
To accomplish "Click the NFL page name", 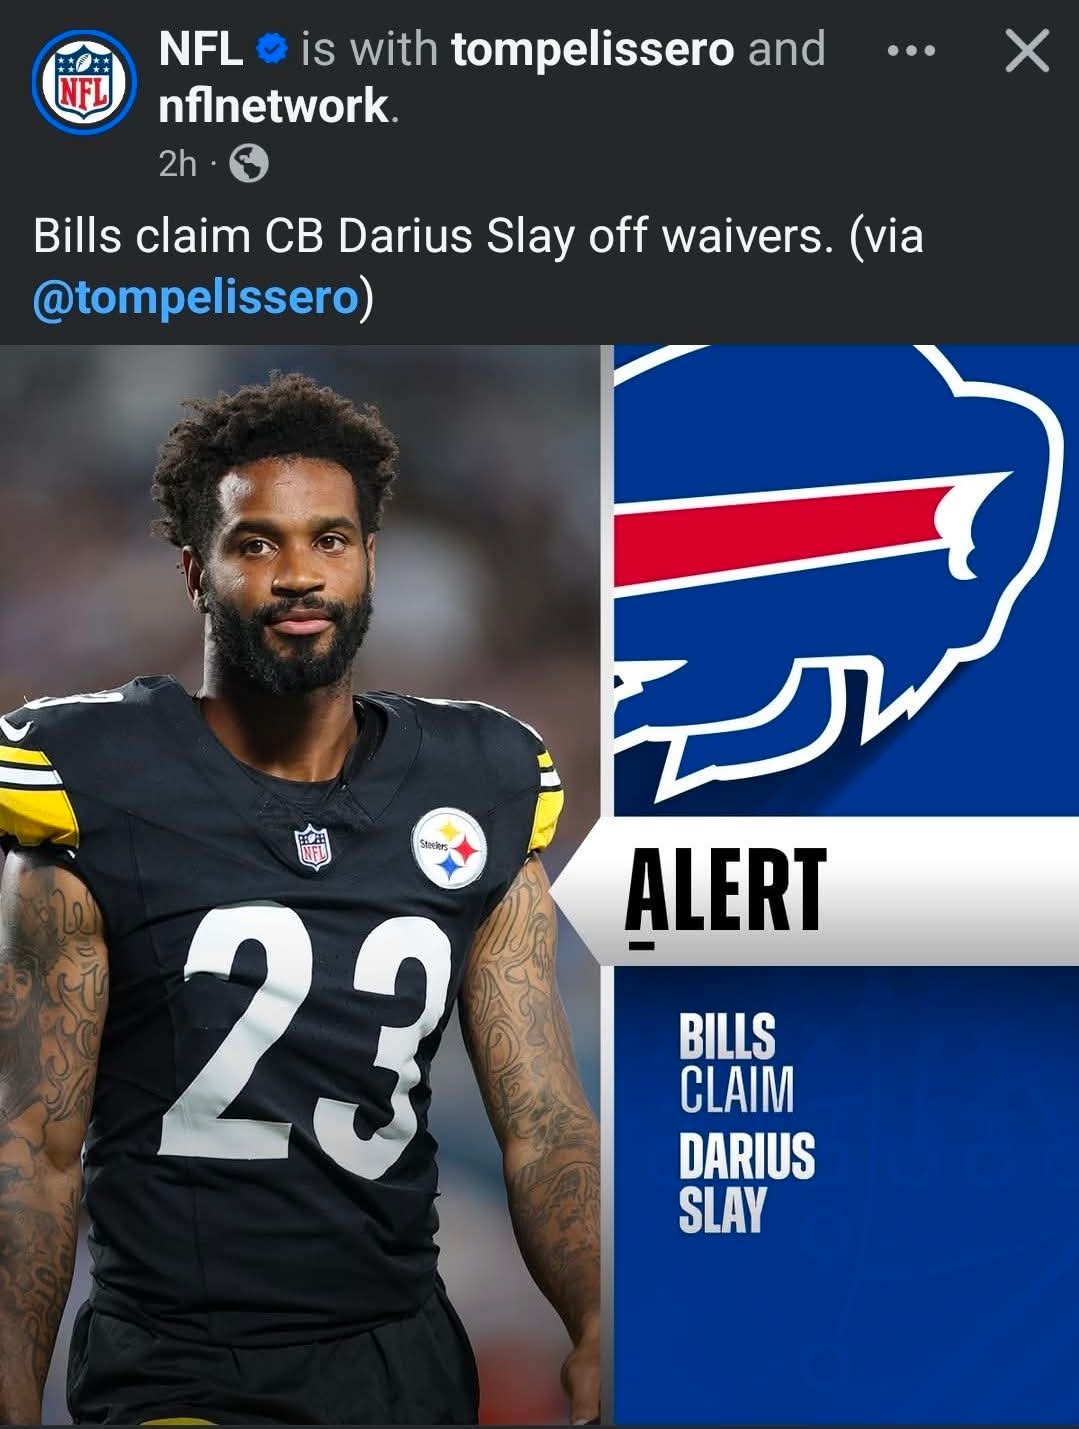I will pos(200,49).
